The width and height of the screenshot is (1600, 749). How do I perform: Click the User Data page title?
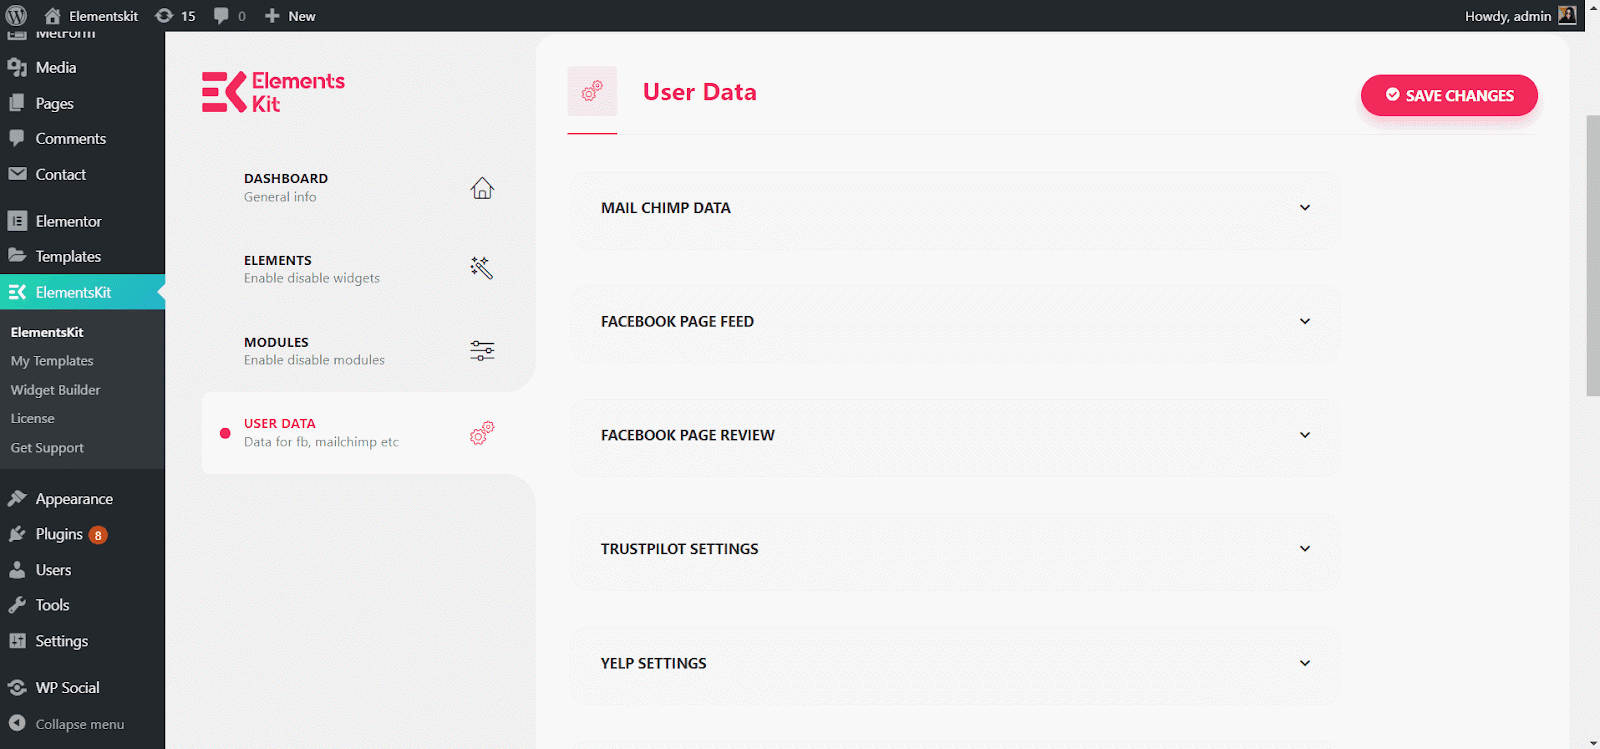point(700,92)
